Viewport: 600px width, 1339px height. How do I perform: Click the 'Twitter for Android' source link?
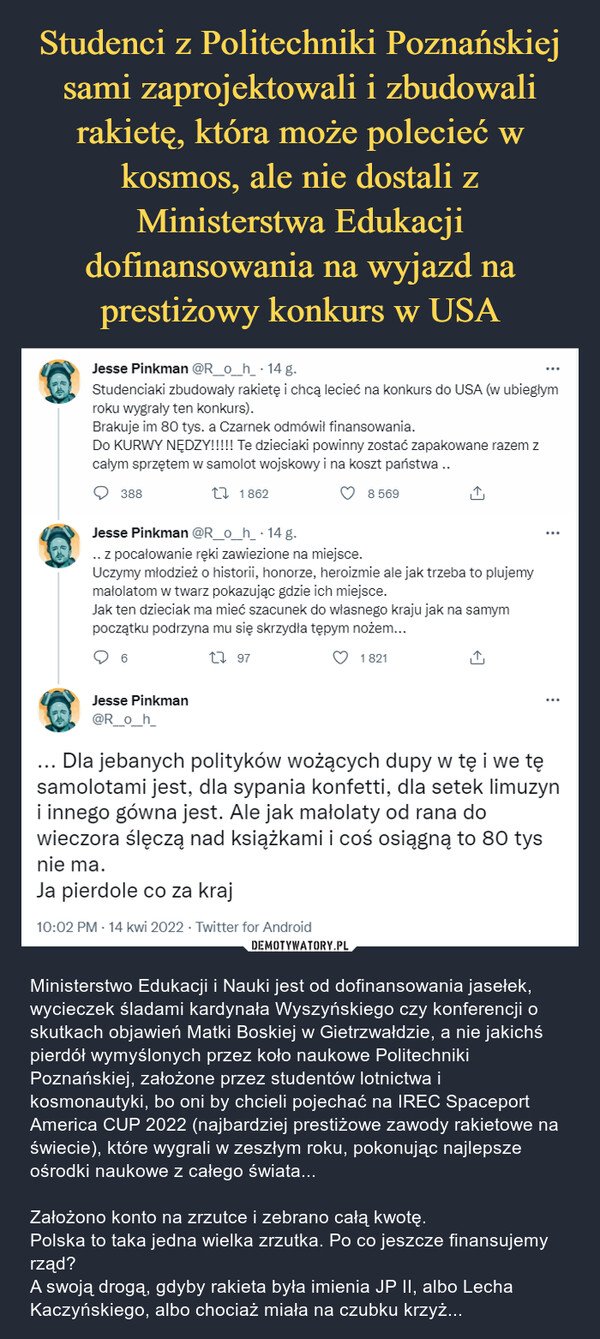(x=255, y=926)
